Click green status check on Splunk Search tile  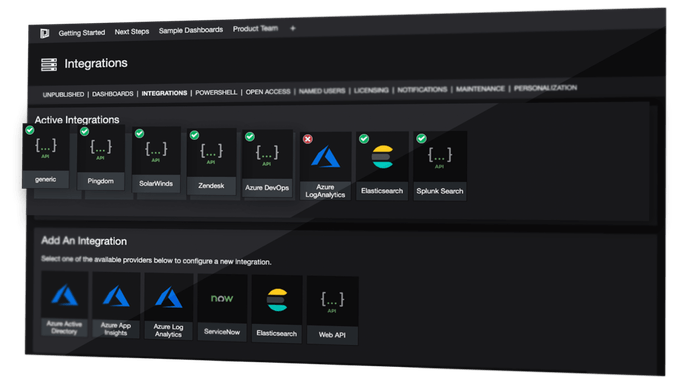click(422, 138)
